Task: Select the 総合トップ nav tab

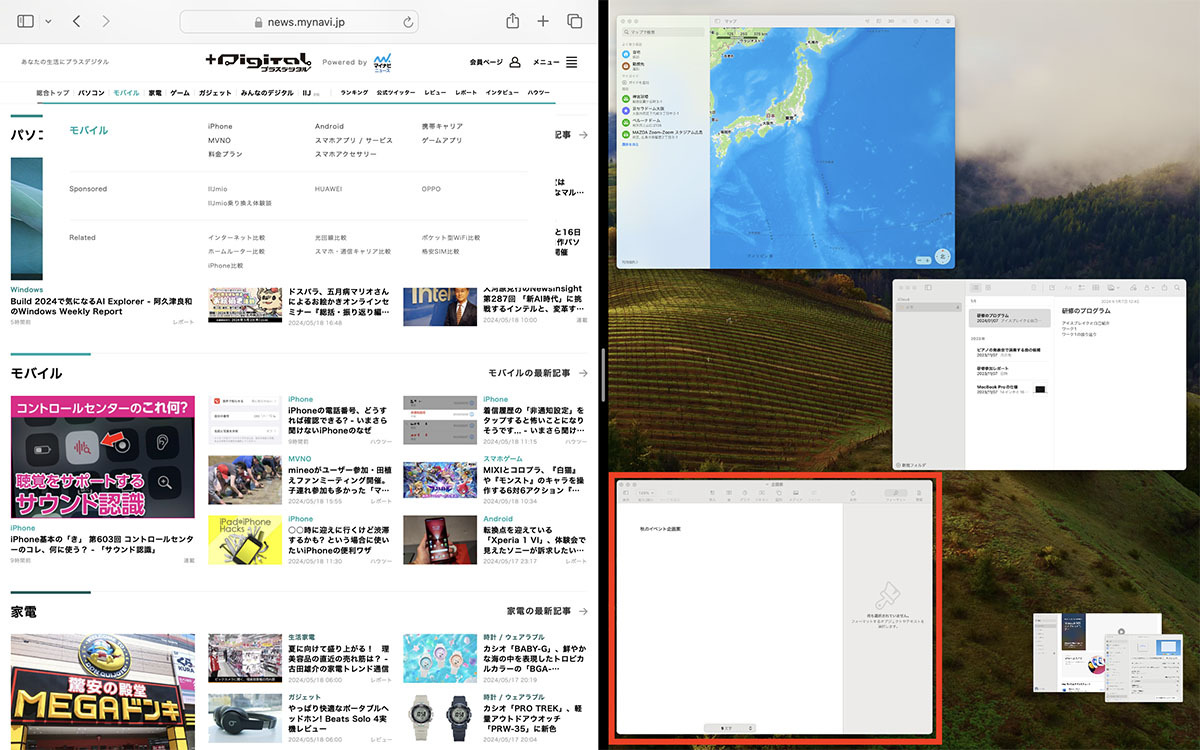Action: [53, 92]
